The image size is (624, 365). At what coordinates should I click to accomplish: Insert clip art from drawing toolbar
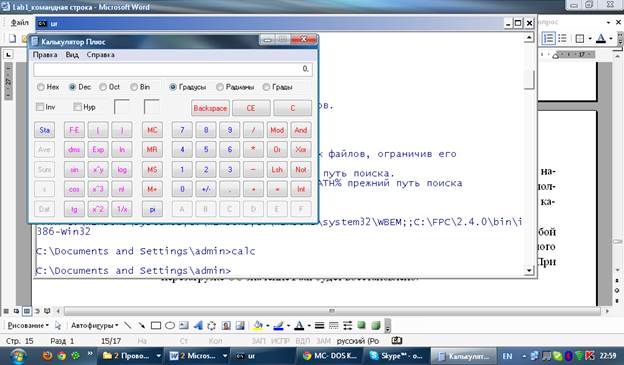click(x=226, y=326)
